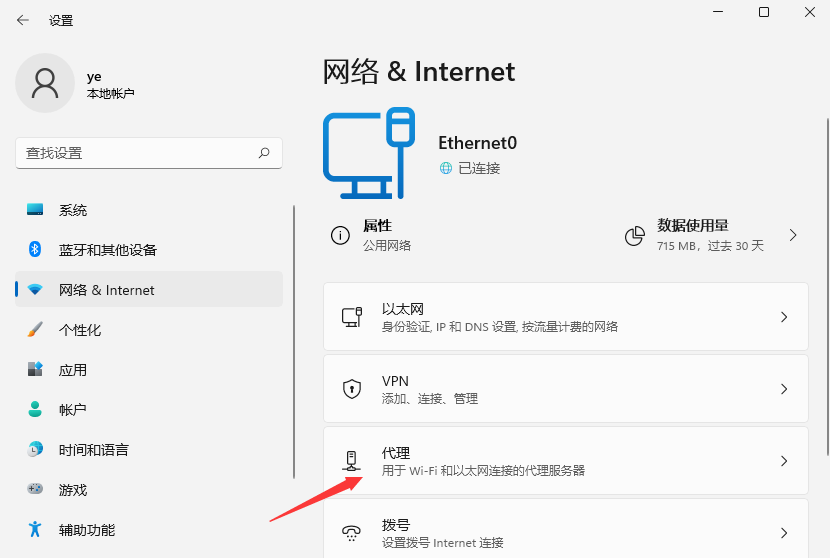Open 蓝牙和其他设备 in the sidebar
Viewport: 830px width, 558px height.
(149, 249)
